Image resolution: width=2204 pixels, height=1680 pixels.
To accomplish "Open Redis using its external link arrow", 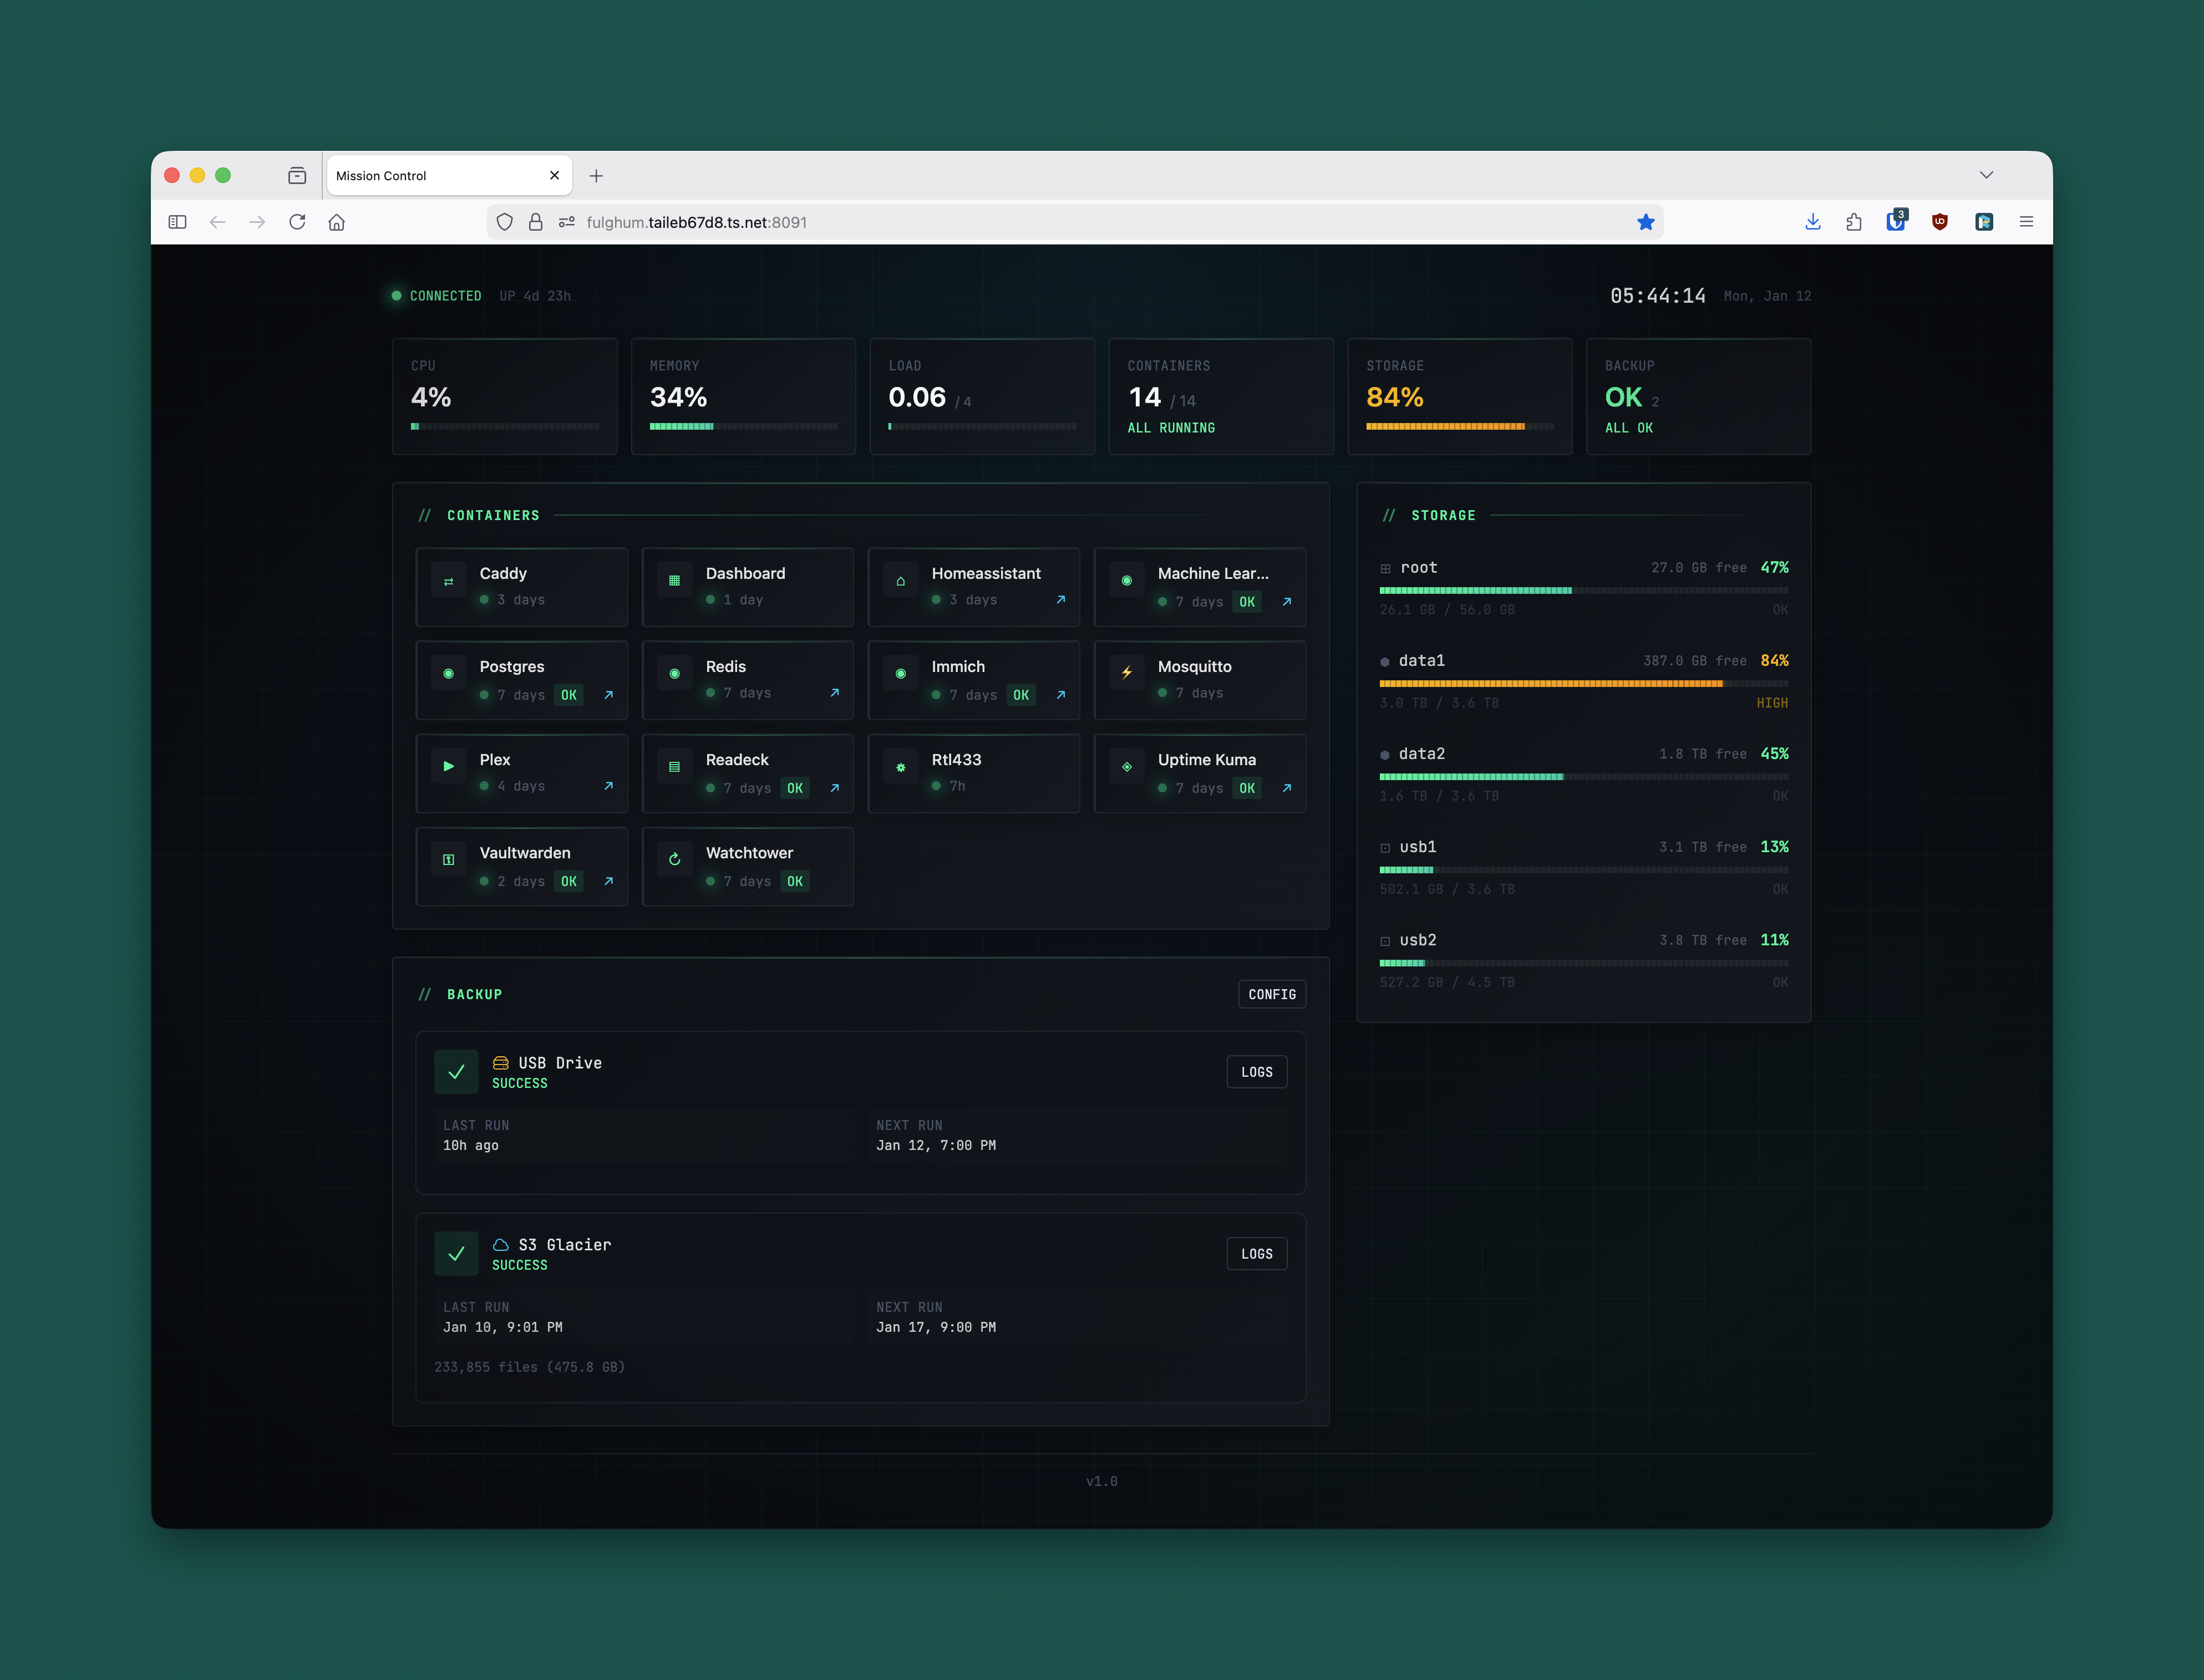I will (x=835, y=692).
